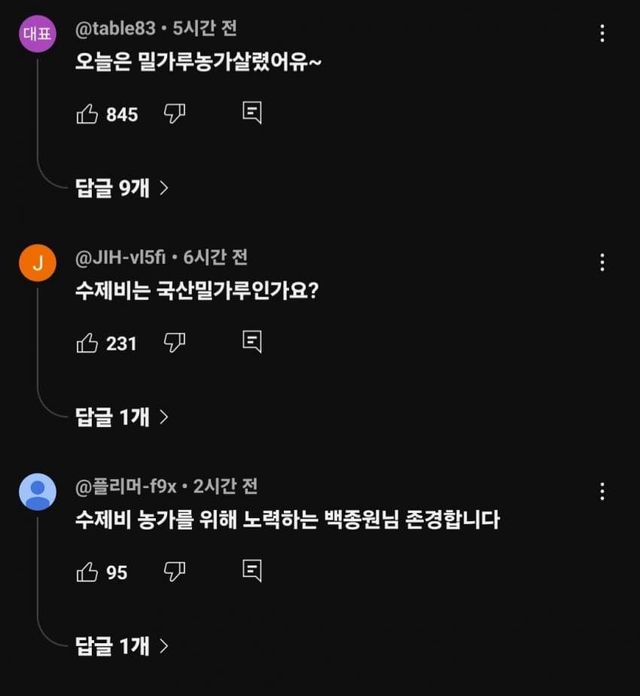Reply to @table83's comment

(252, 114)
